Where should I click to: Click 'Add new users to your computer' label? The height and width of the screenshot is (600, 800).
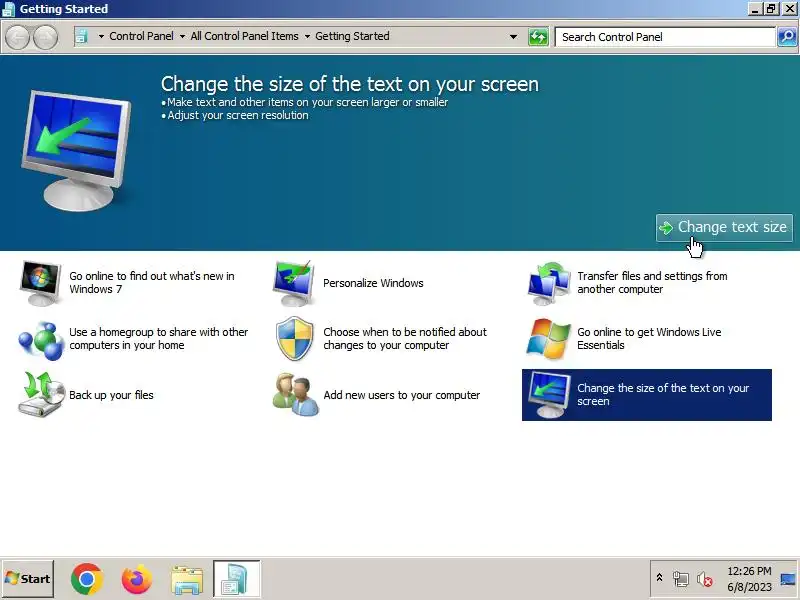pos(402,395)
